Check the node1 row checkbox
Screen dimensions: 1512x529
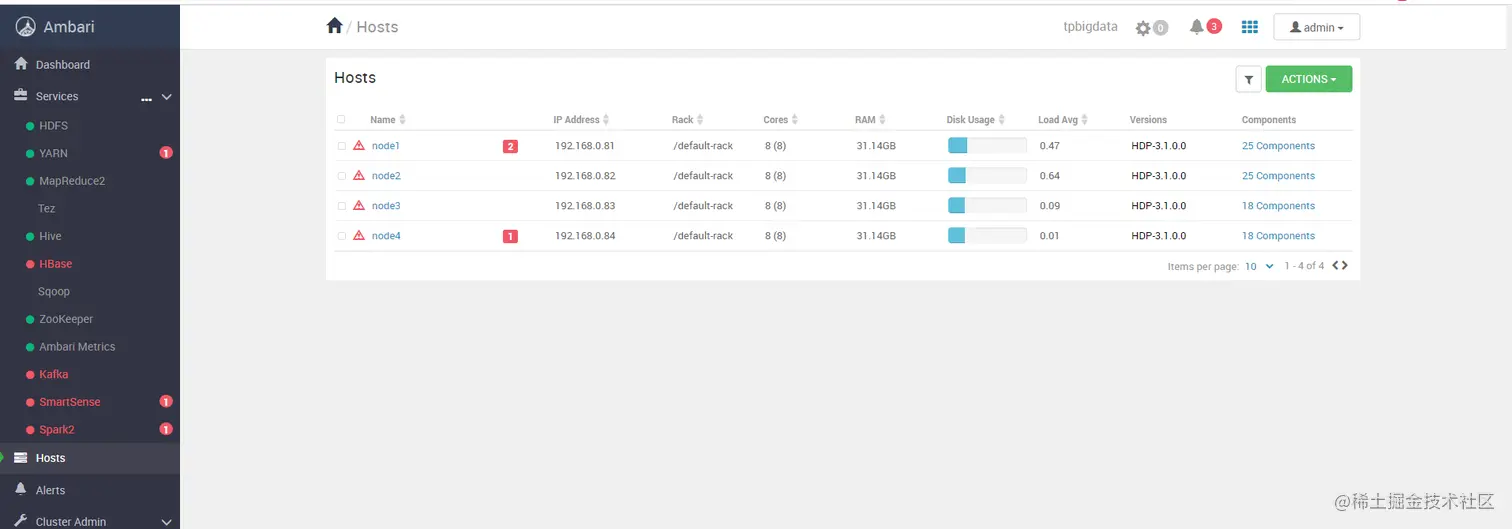pos(341,145)
